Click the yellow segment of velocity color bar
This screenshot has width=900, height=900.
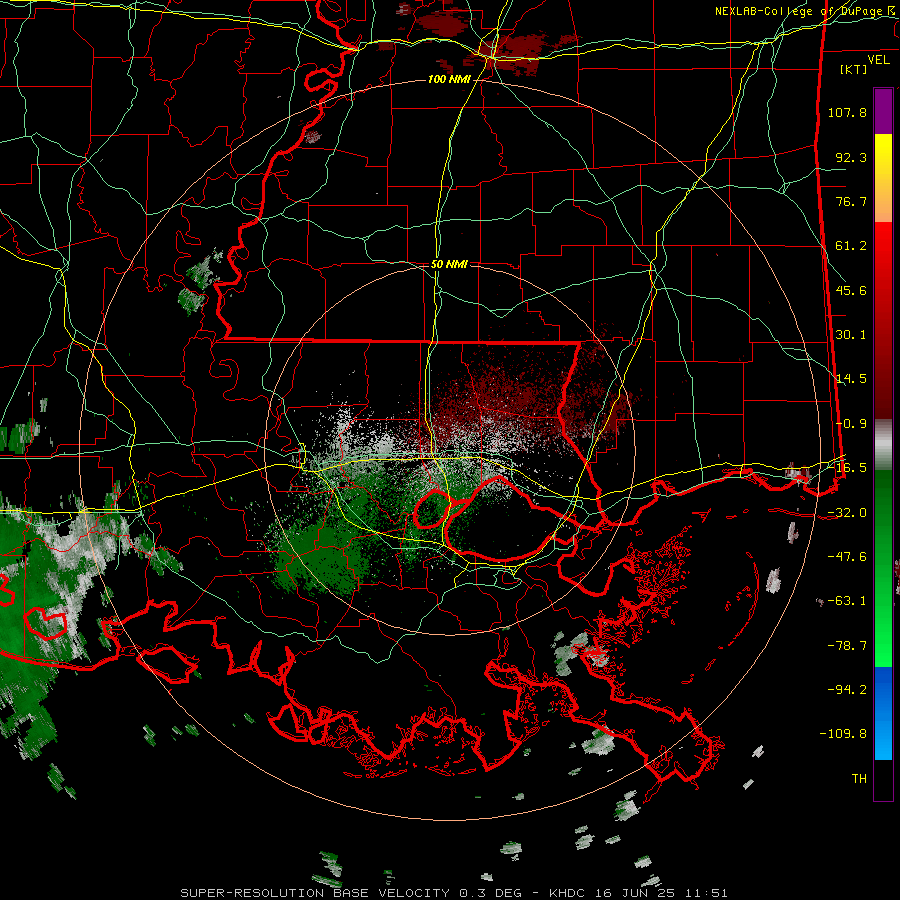883,178
